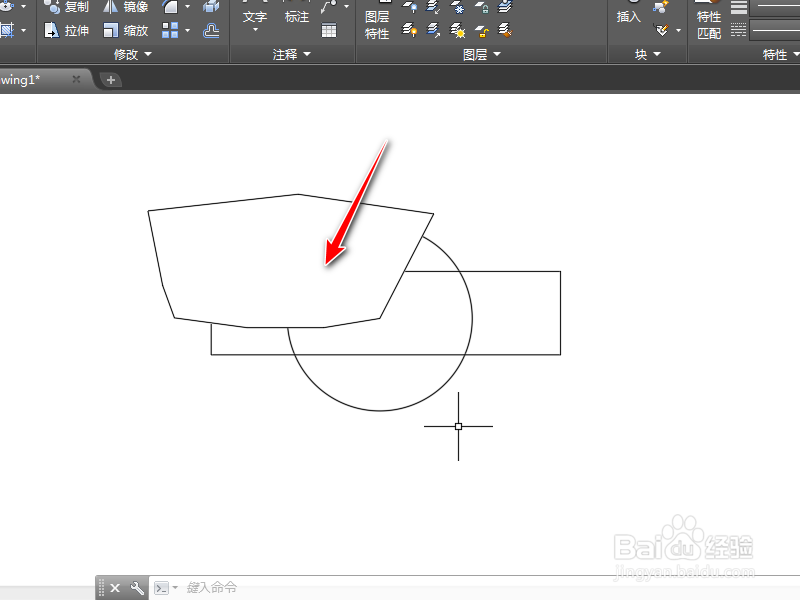Image resolution: width=800 pixels, height=600 pixels.
Task: Select the Scale (缩放) tool
Action: (126, 31)
